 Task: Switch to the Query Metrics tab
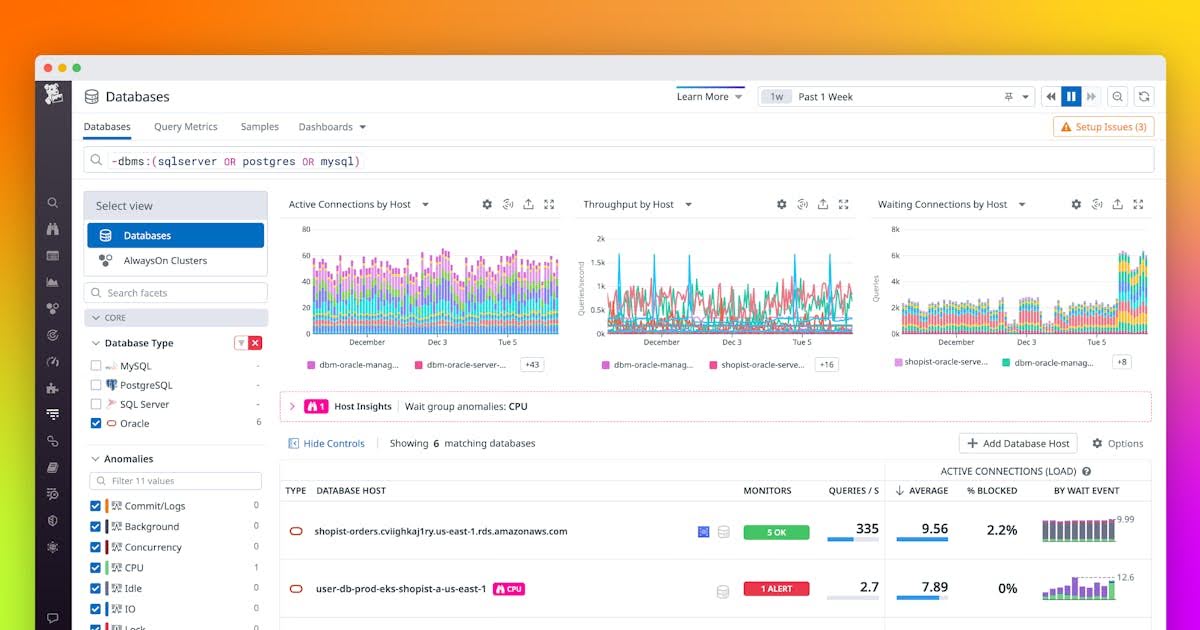185,127
